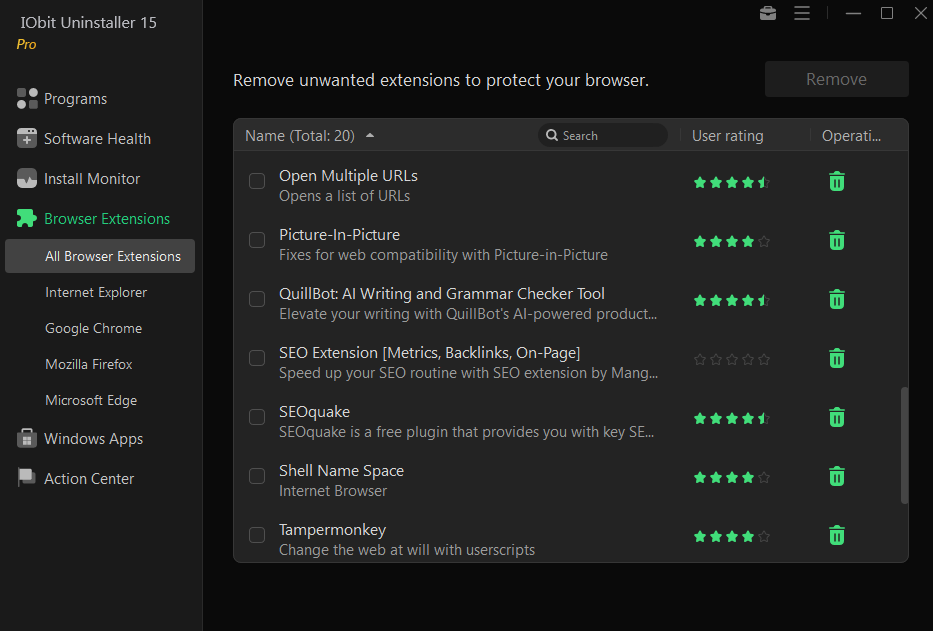Open the toolbox briefcase icon in title bar
The image size is (933, 631).
(768, 13)
